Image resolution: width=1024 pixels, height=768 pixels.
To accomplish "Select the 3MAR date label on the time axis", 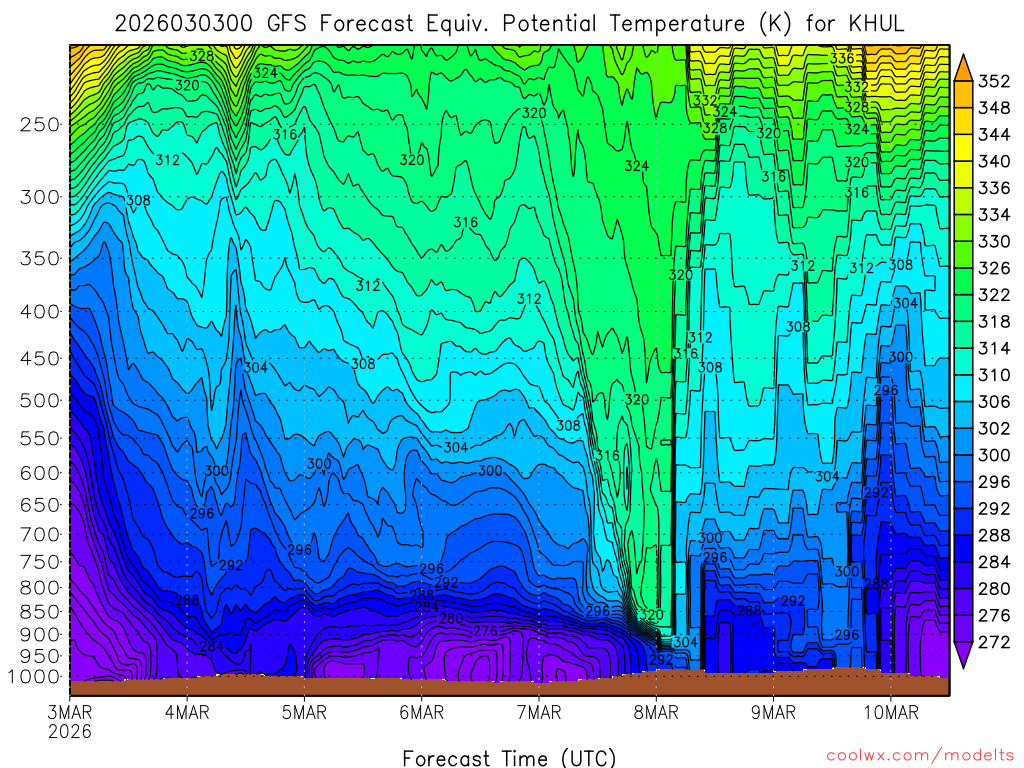I will coord(70,712).
